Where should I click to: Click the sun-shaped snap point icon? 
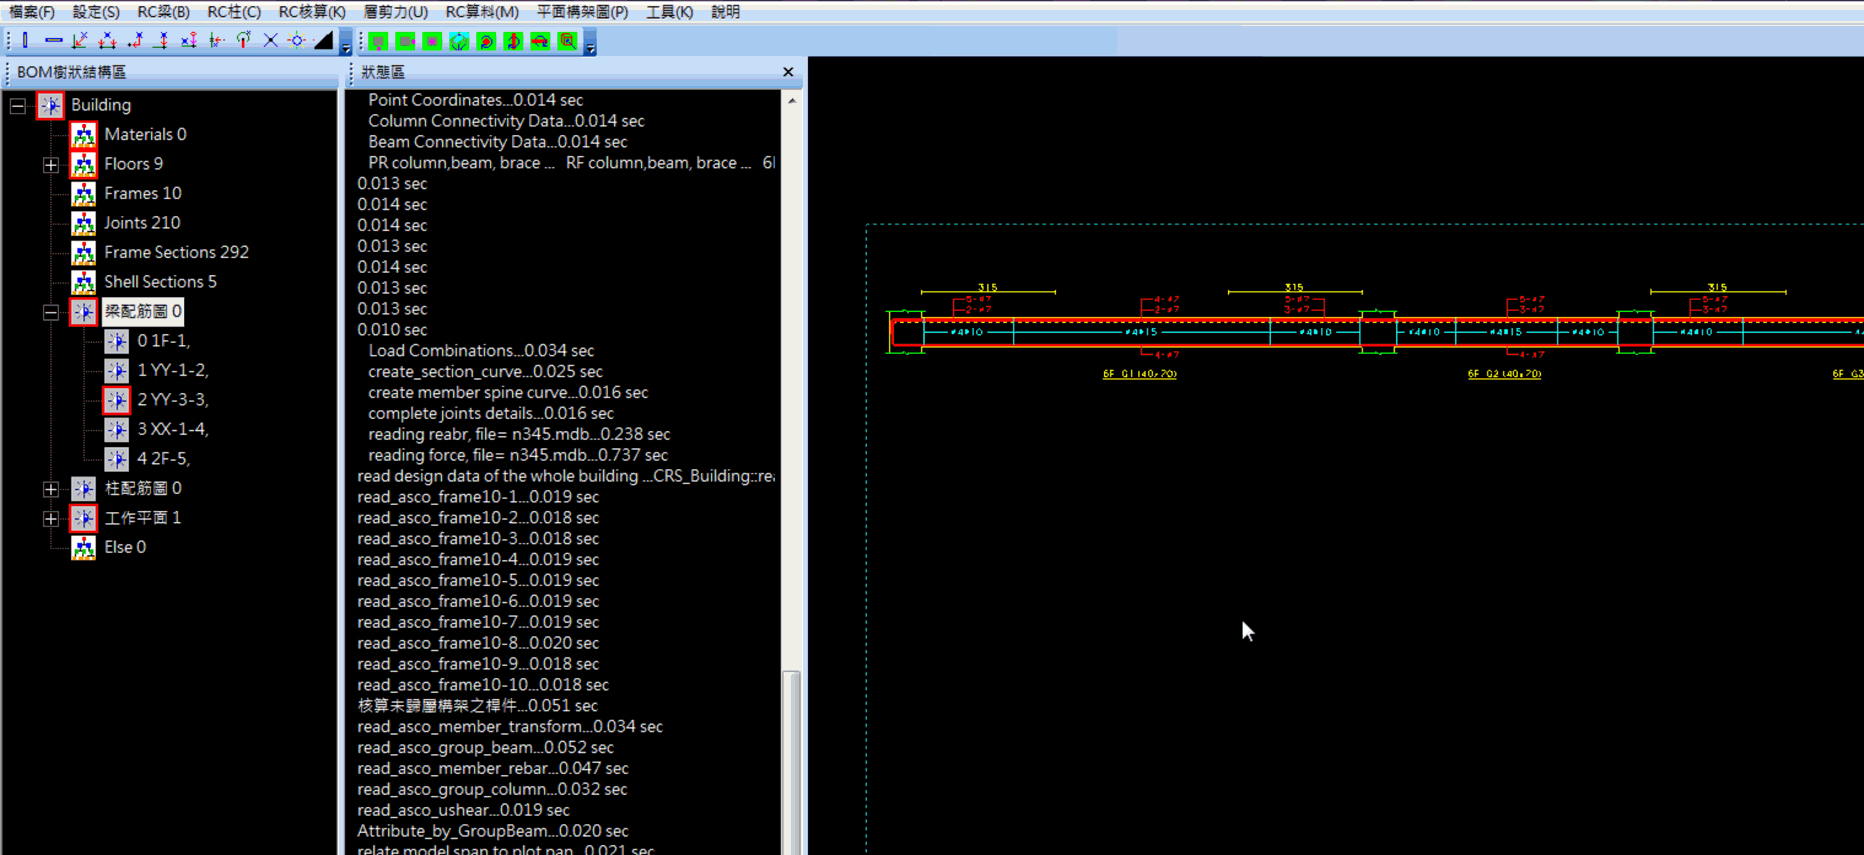[297, 41]
